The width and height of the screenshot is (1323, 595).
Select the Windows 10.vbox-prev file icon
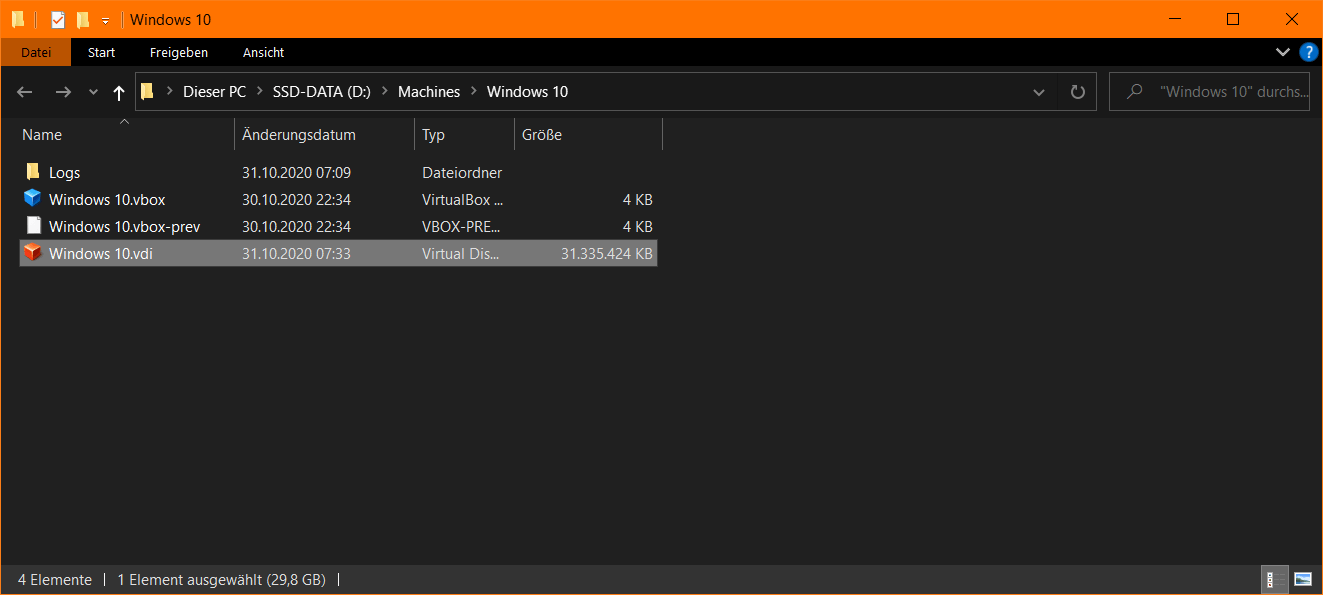[33, 226]
